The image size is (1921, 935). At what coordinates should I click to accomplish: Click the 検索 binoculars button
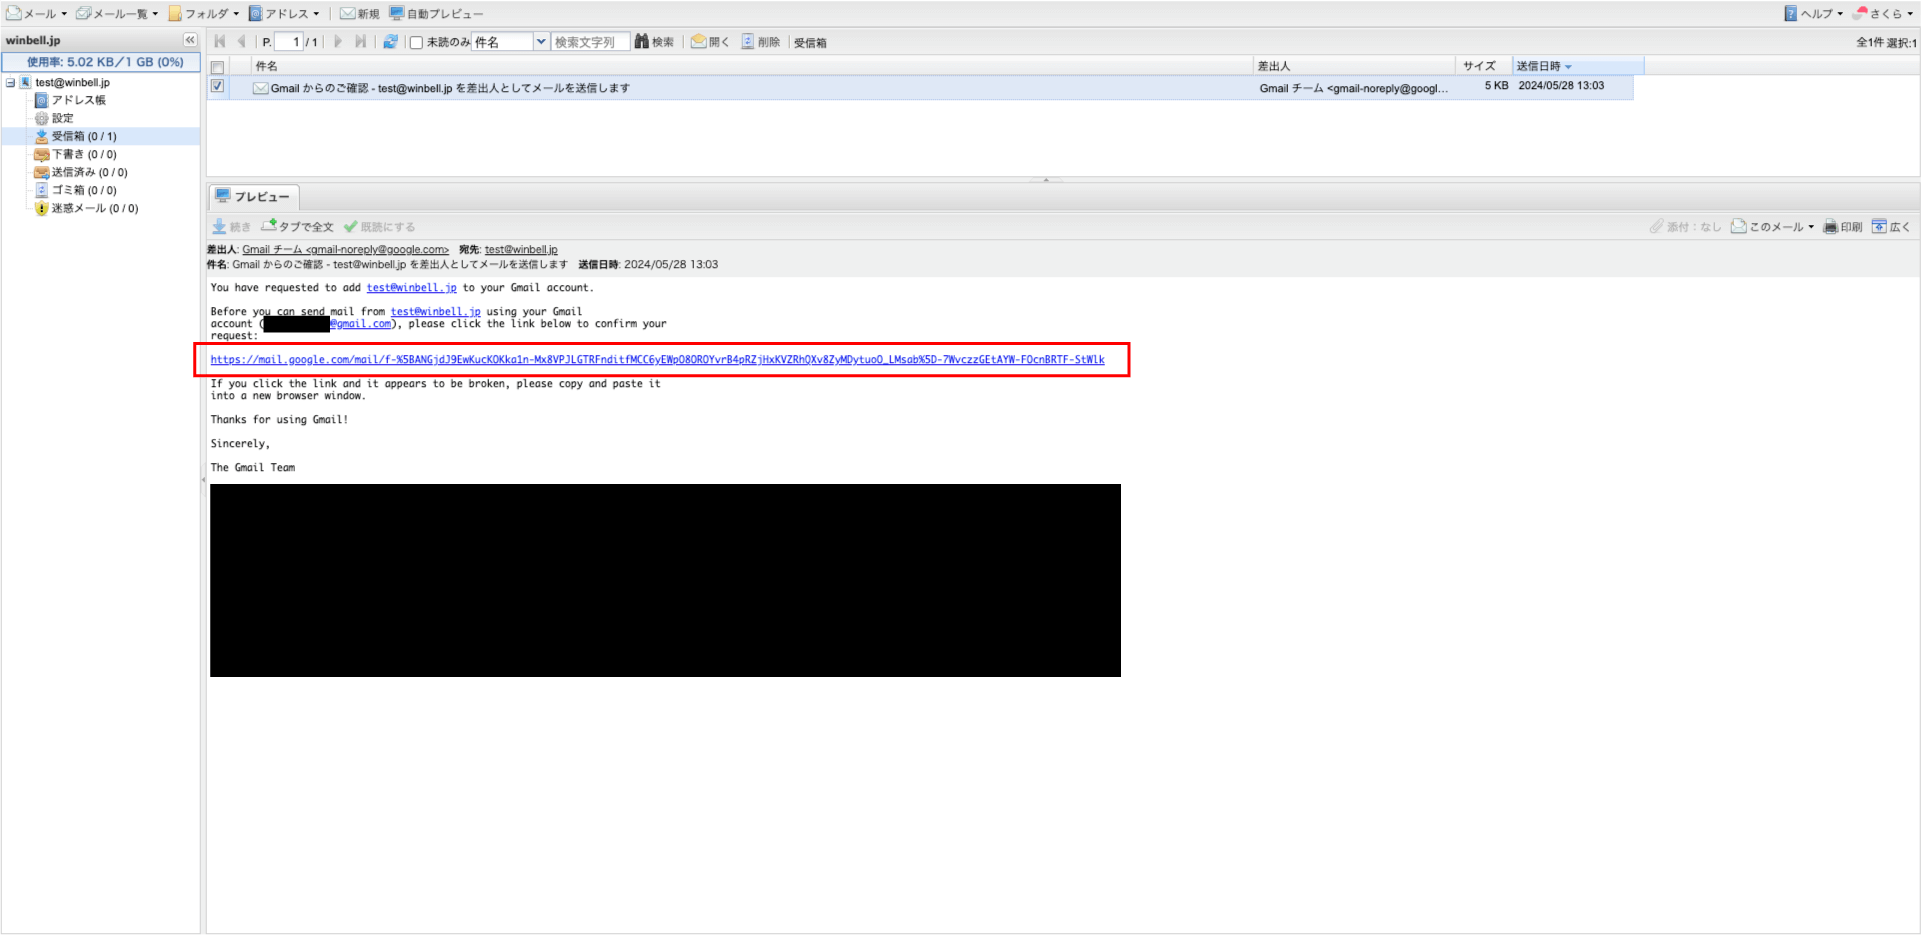coord(654,42)
